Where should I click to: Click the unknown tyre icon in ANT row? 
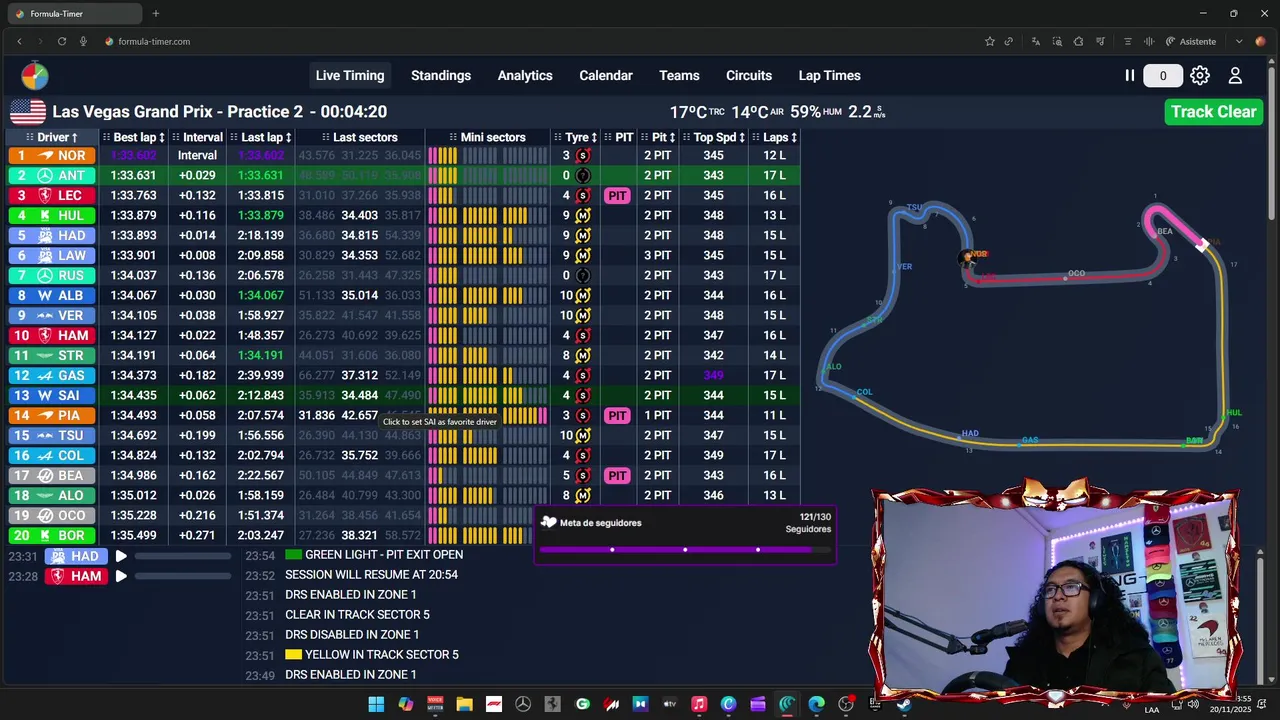(x=583, y=176)
